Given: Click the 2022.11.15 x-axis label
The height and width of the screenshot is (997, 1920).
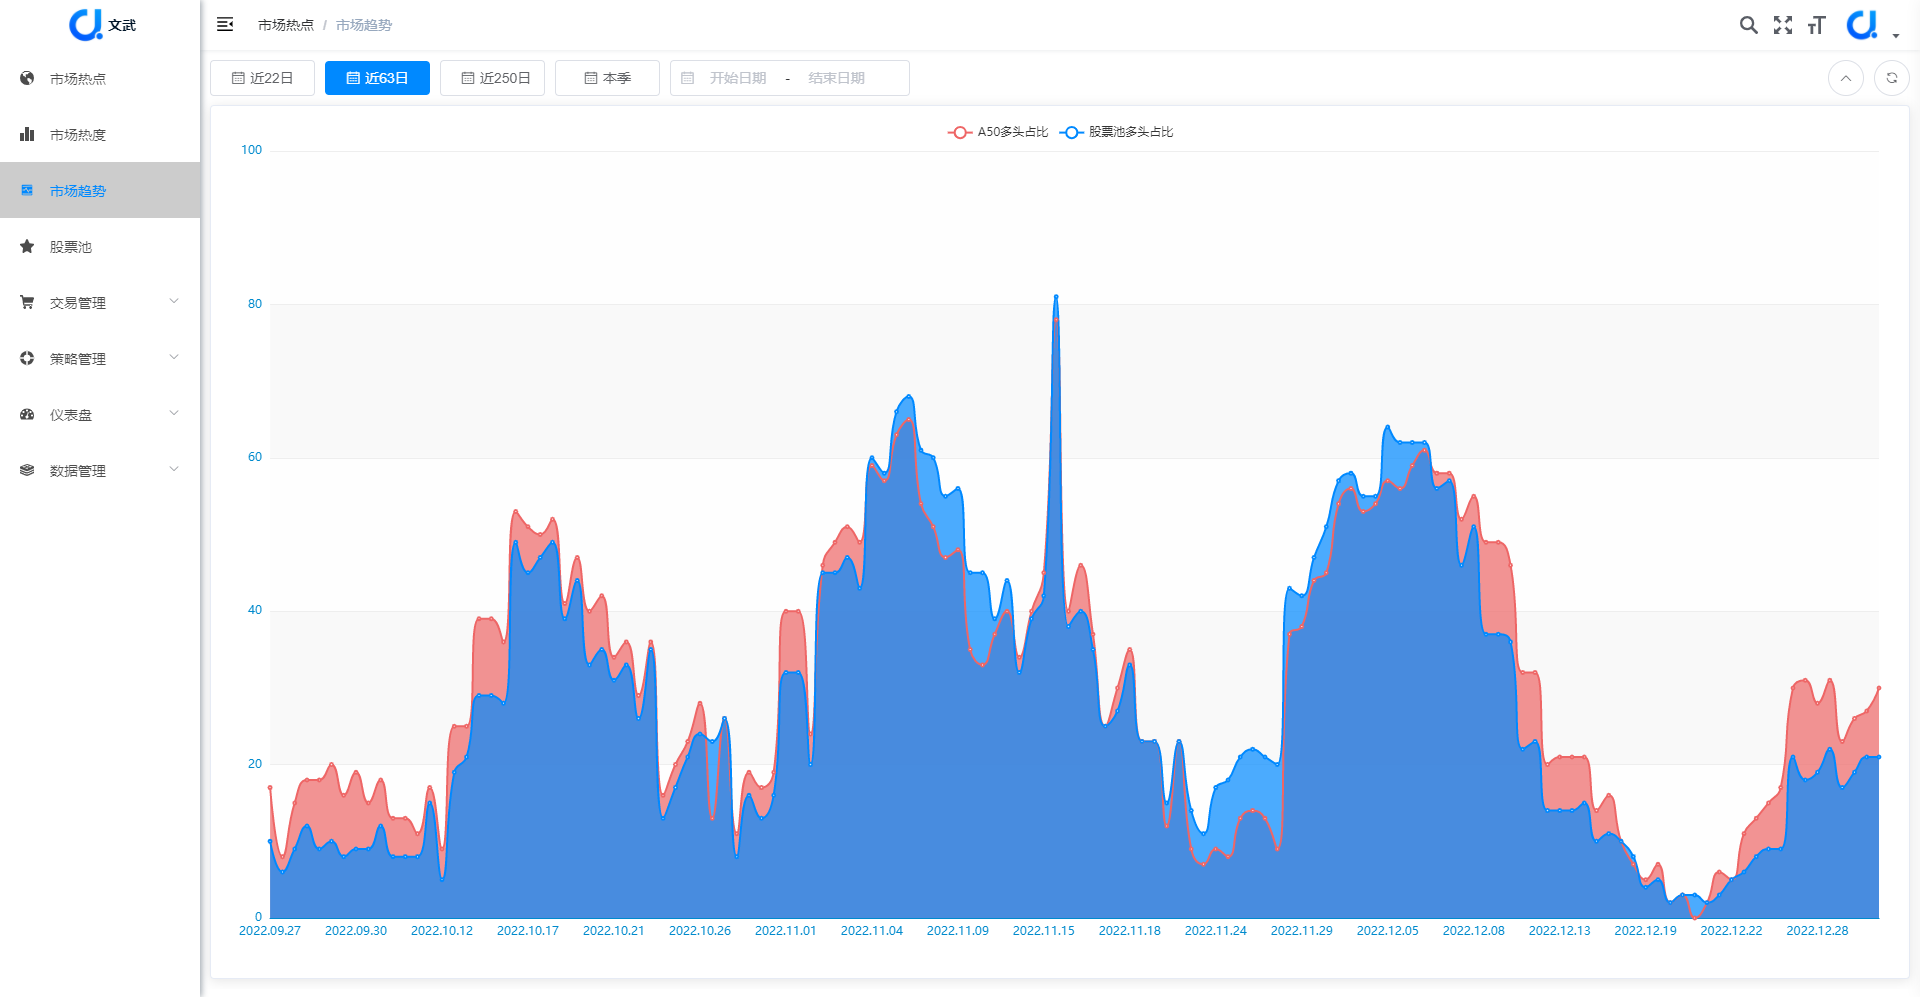Looking at the screenshot, I should coord(1043,931).
